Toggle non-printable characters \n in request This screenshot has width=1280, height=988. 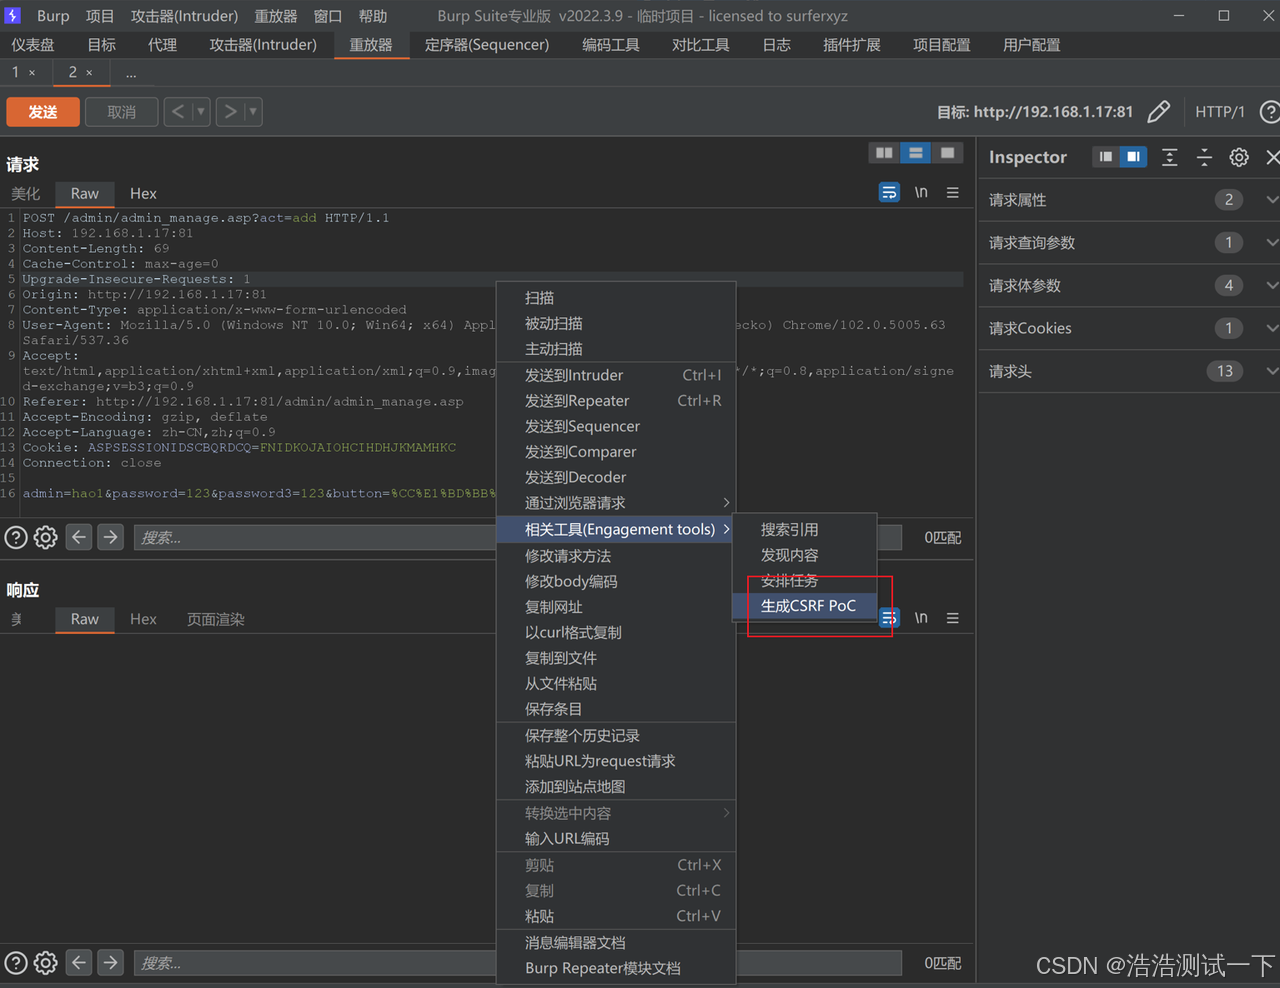pos(921,192)
